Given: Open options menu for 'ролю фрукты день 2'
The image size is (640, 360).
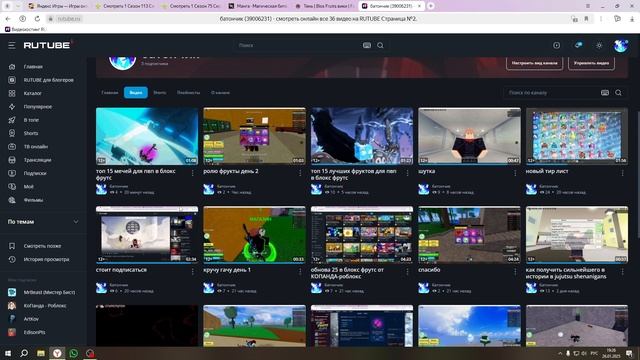Looking at the screenshot, I should pos(300,173).
